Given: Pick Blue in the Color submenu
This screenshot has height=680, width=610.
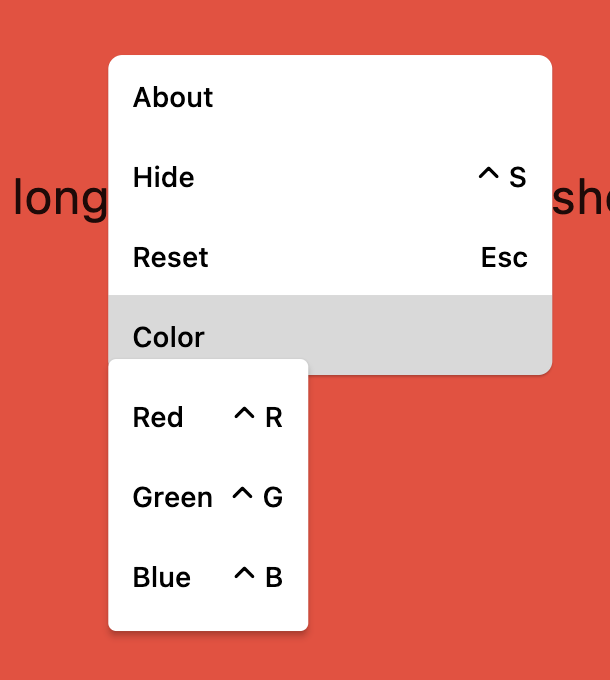Looking at the screenshot, I should click(x=161, y=577).
